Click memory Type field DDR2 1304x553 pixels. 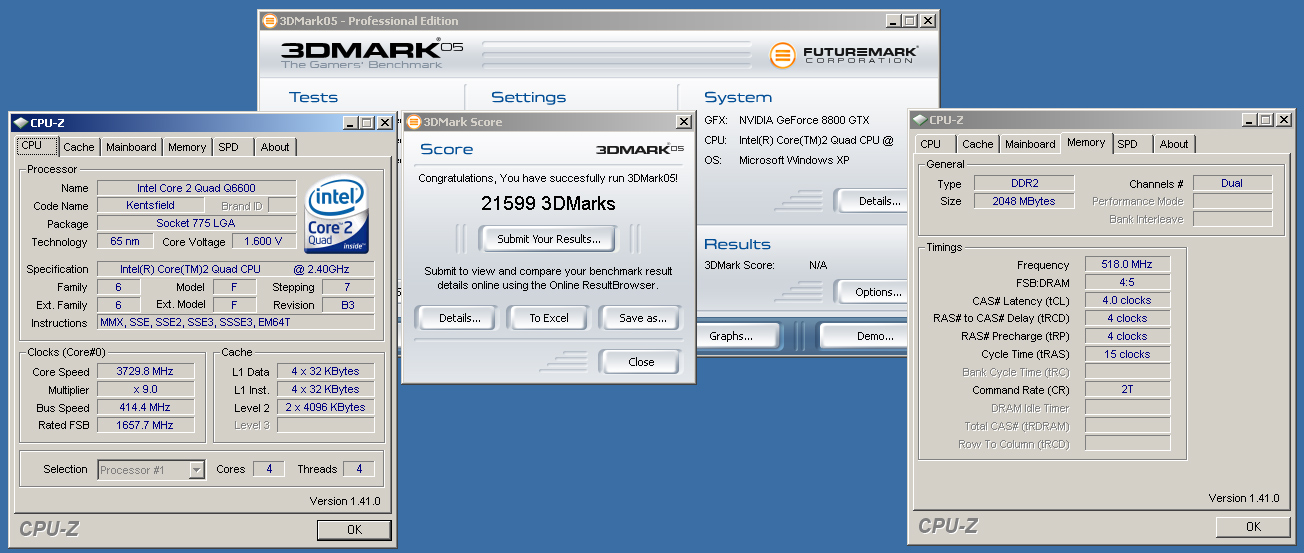coord(1023,184)
